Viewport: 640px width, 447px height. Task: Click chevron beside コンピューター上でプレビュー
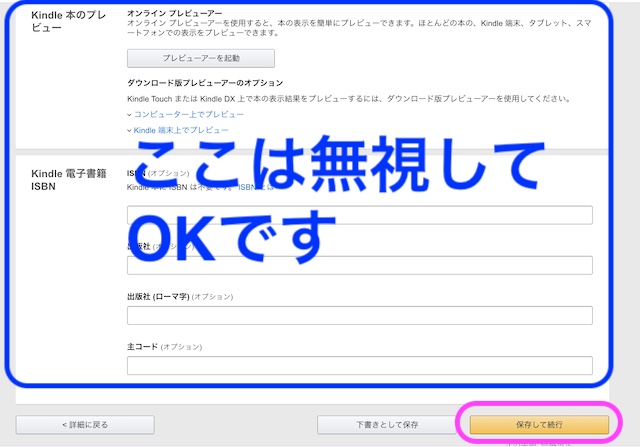130,115
